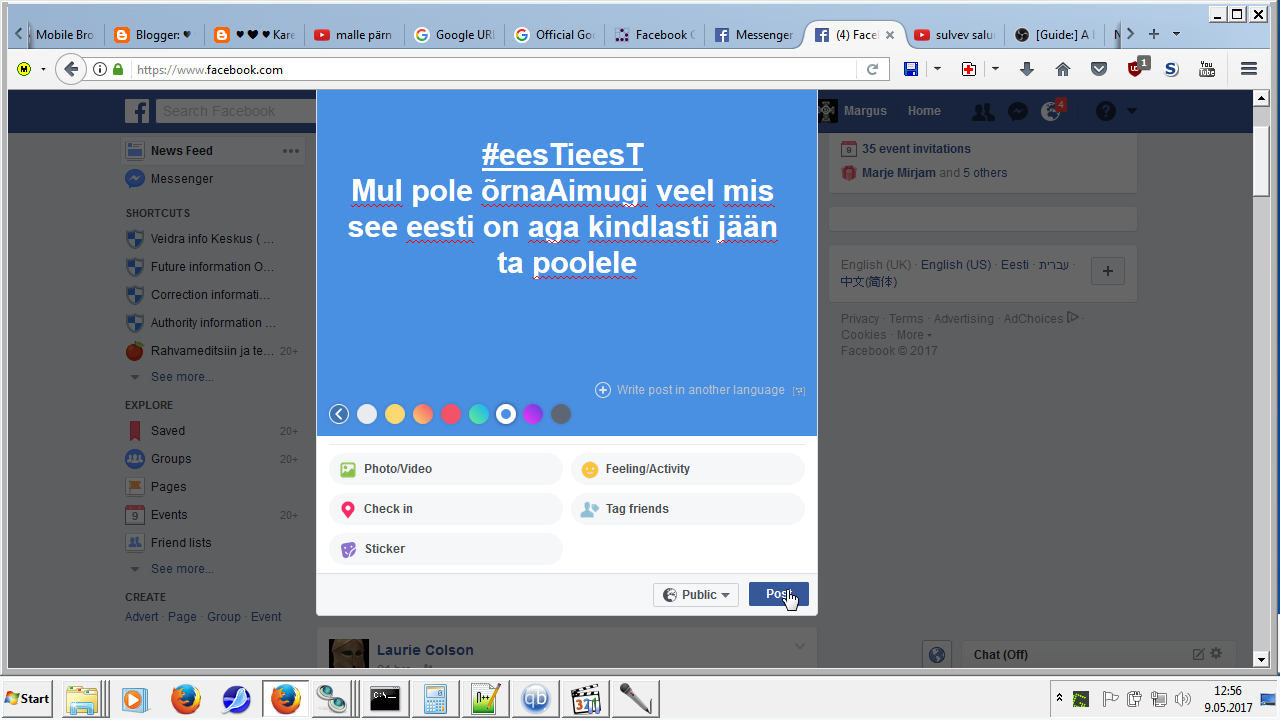Switch to the Messenger browser tab
The height and width of the screenshot is (720, 1280).
point(754,34)
